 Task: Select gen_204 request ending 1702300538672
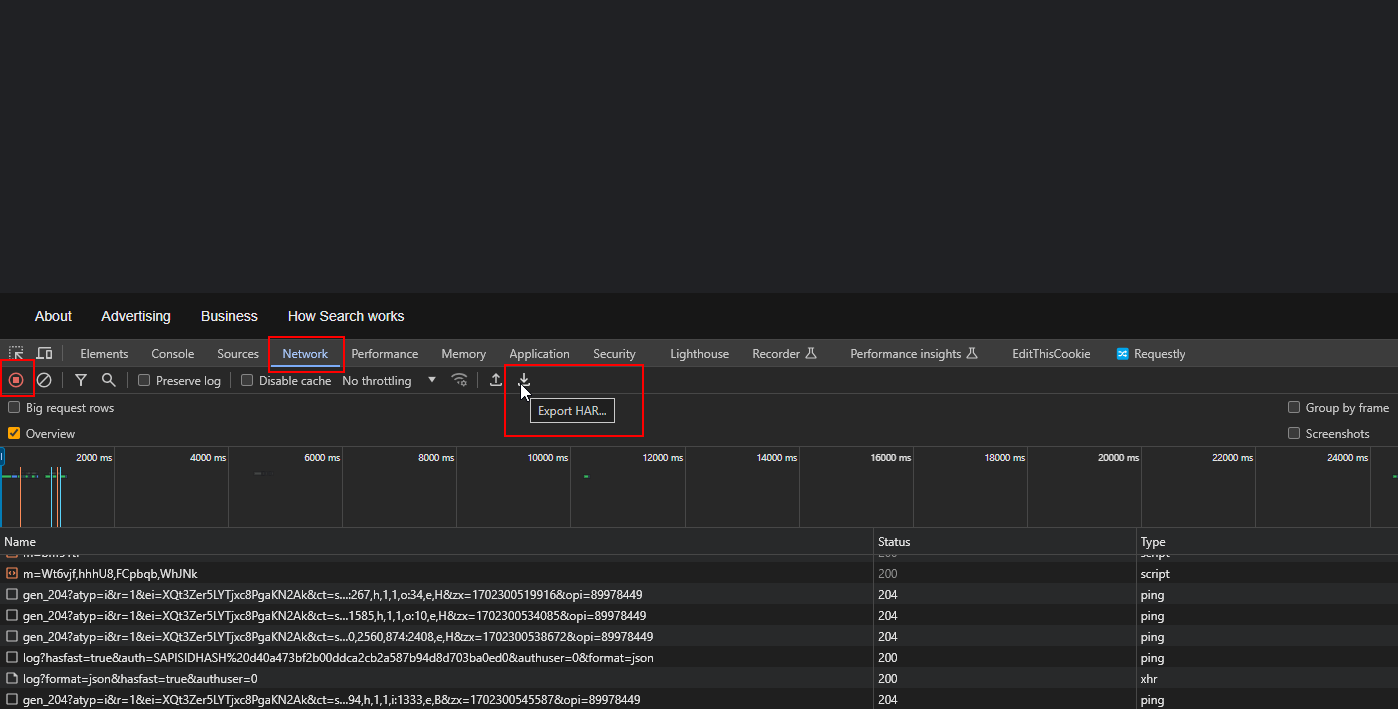tap(338, 637)
